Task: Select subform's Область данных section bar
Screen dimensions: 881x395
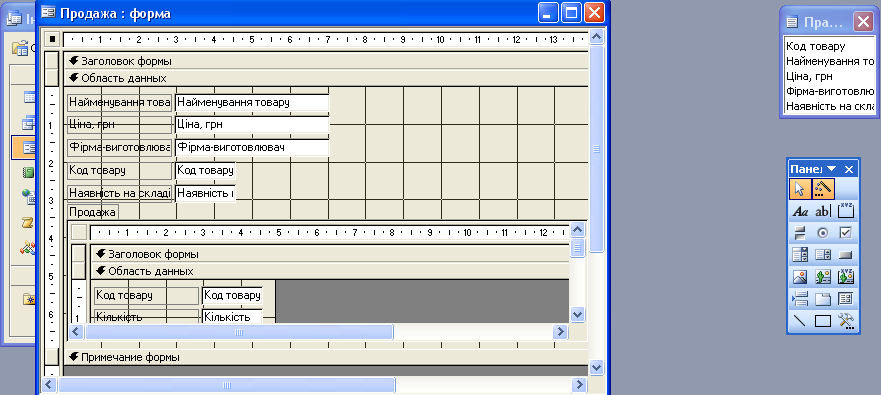Action: tap(330, 271)
